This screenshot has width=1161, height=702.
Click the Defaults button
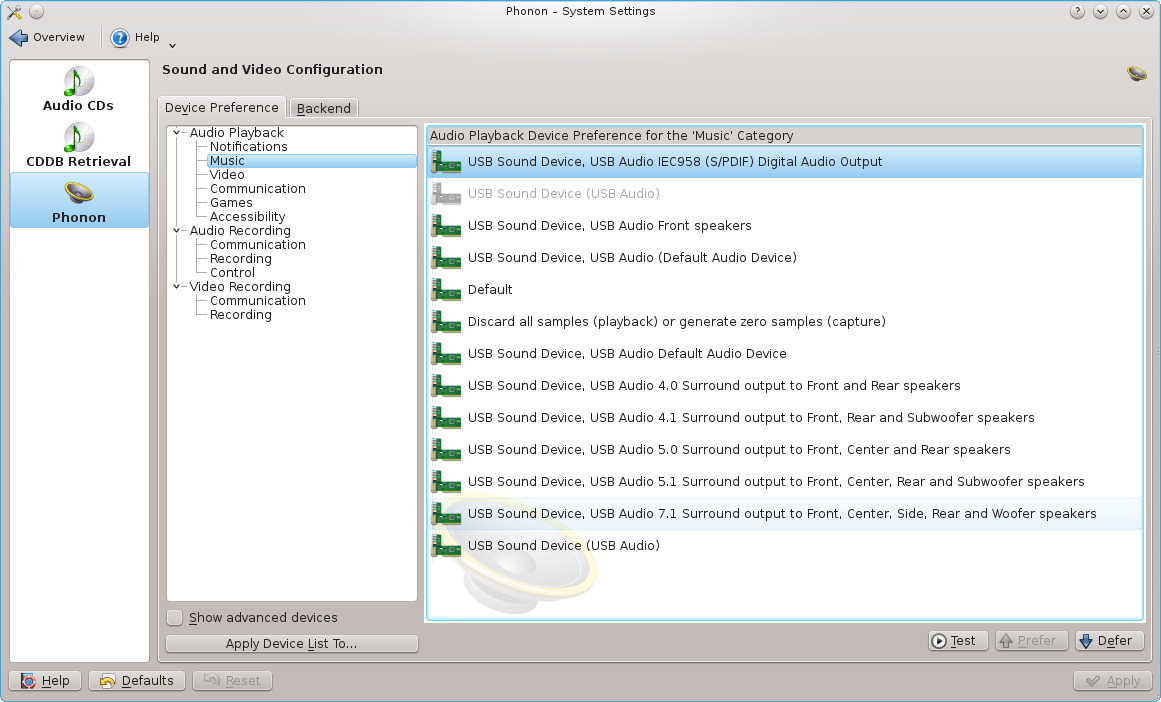(137, 681)
